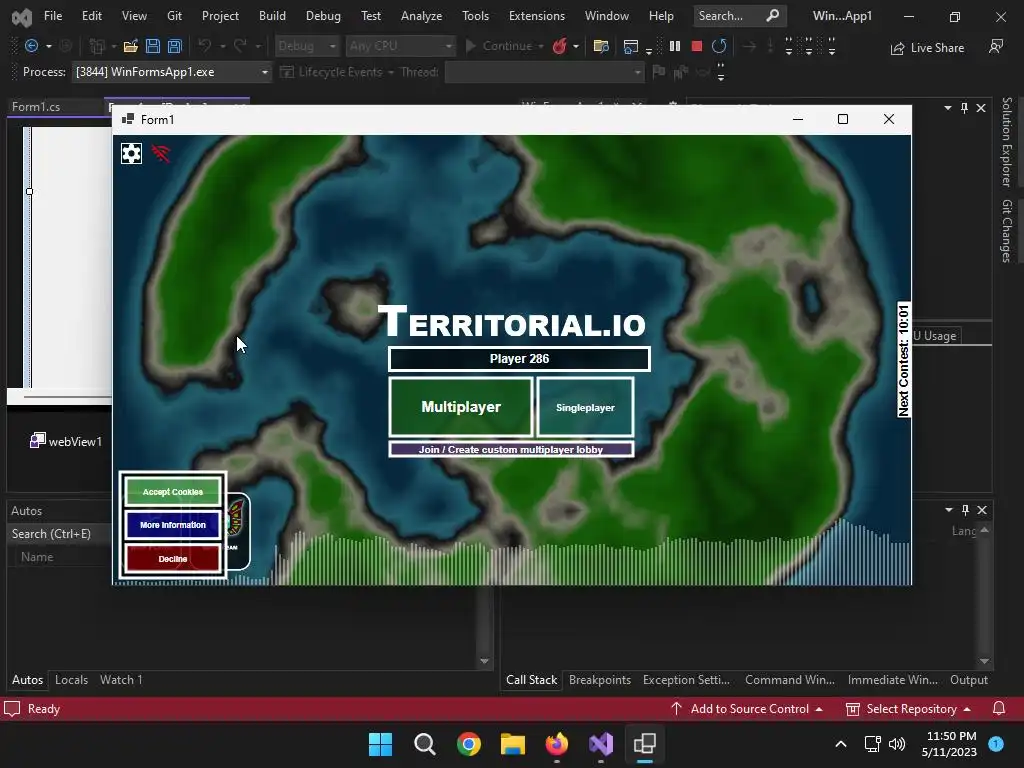Click the volume speaker tray icon

point(897,744)
